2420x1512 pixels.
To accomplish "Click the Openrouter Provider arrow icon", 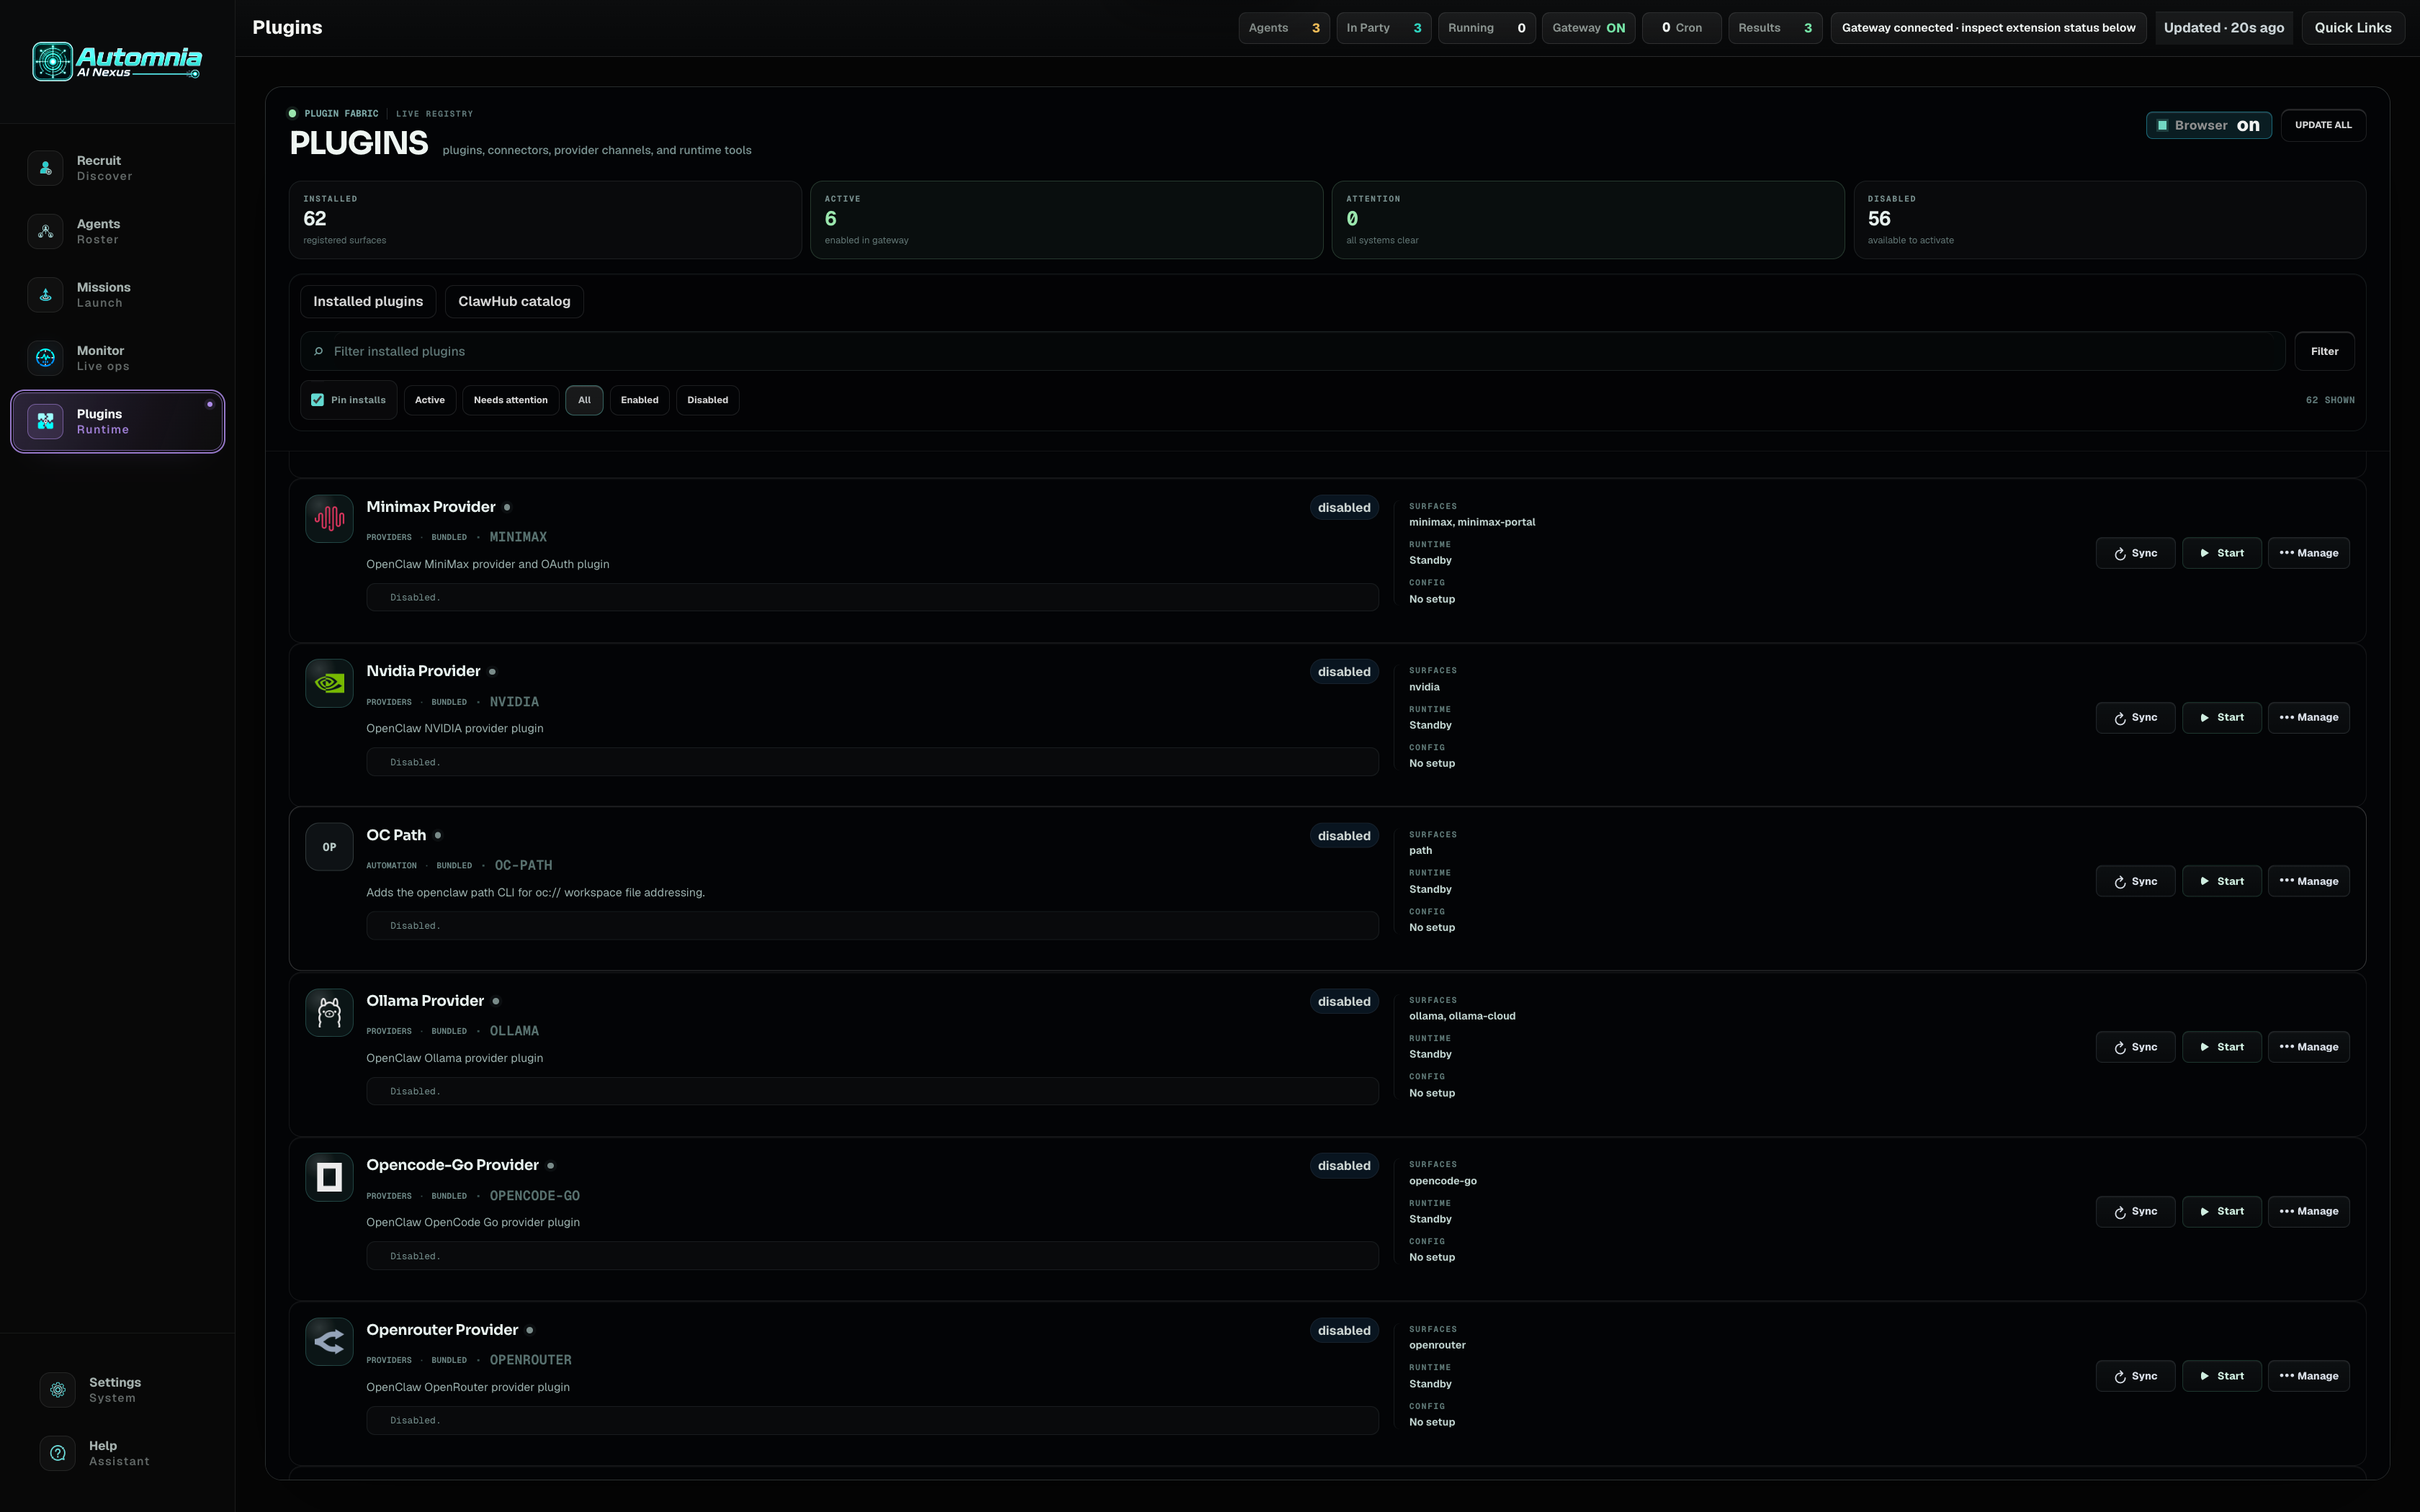I will tap(329, 1341).
